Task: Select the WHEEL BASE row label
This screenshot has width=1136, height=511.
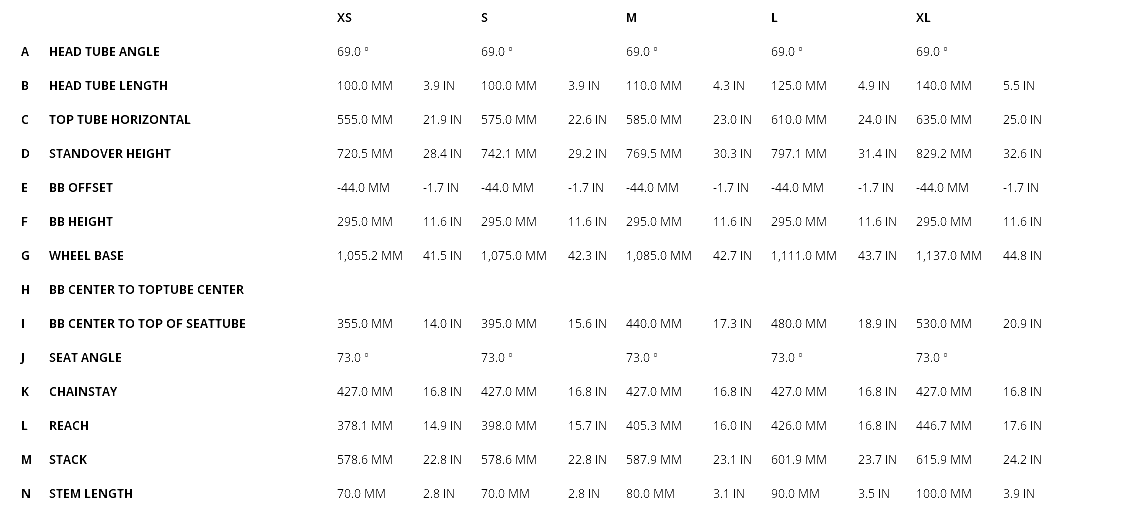Action: (86, 256)
